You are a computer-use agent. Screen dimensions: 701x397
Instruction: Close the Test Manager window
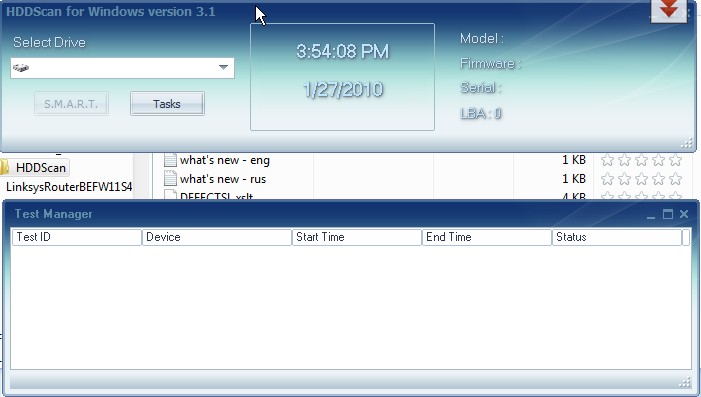point(684,214)
